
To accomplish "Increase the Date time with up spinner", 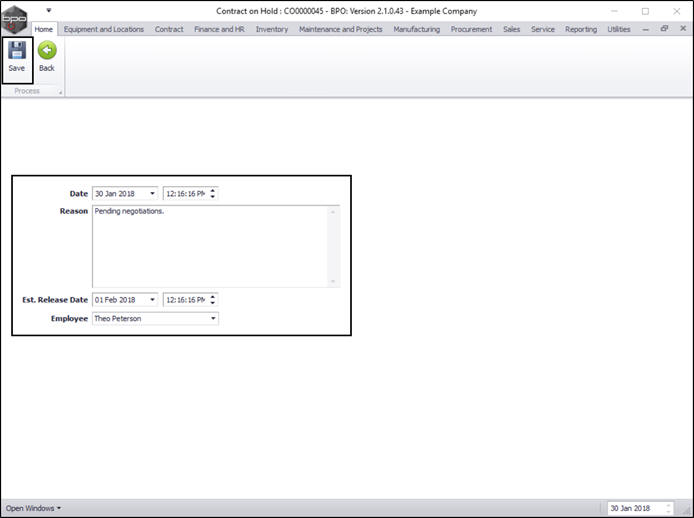I will click(x=212, y=191).
